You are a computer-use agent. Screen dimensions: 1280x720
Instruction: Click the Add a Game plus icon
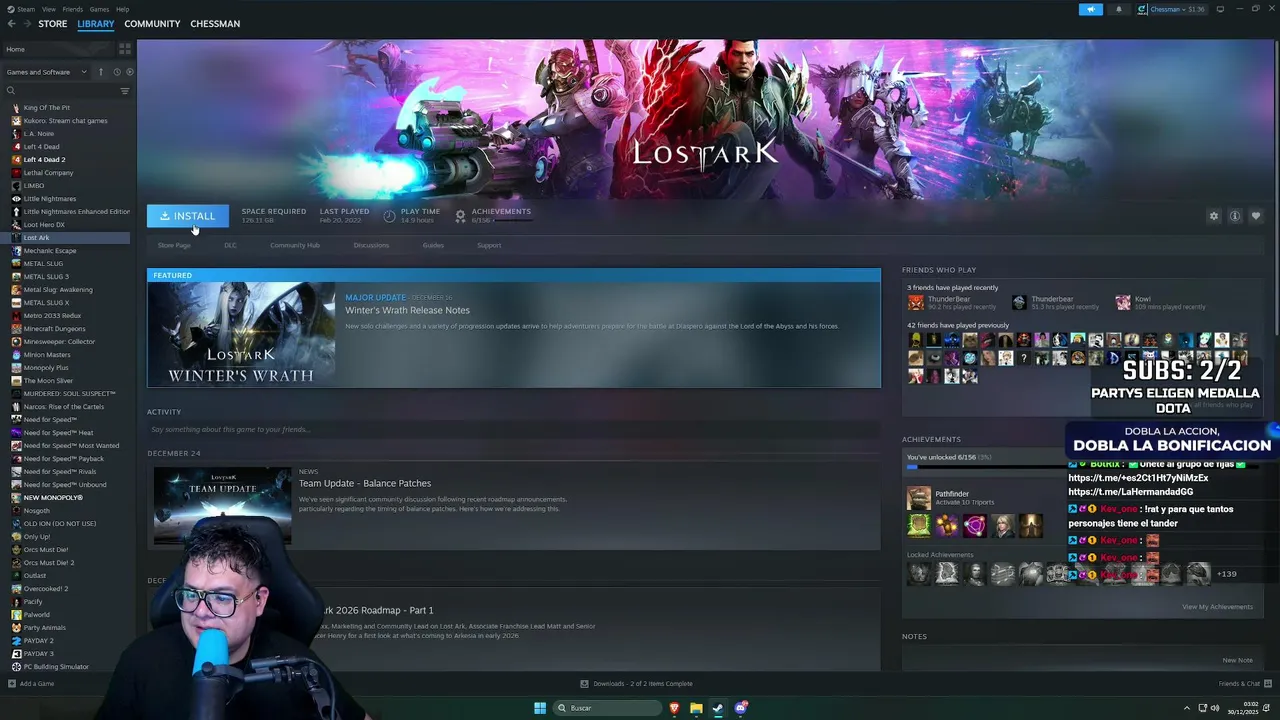(x=12, y=684)
